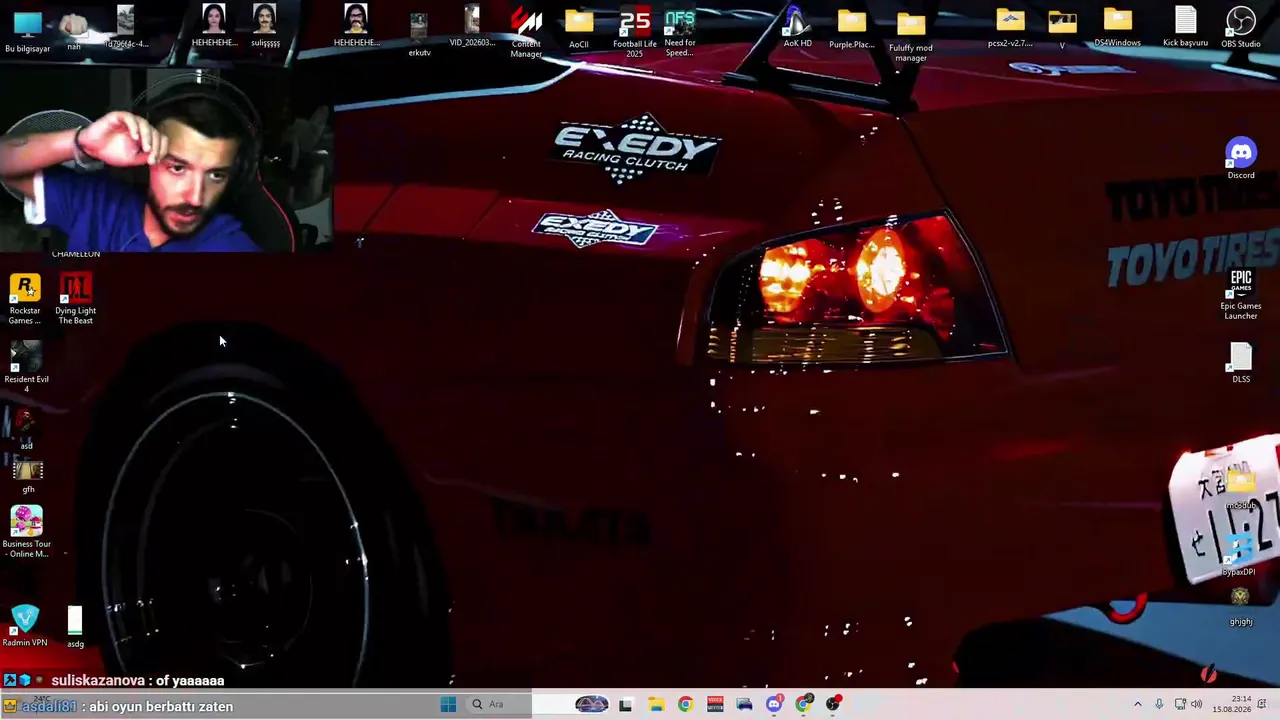Select the Purple Place folder
Screen dimensions: 1280x720
tap(851, 29)
